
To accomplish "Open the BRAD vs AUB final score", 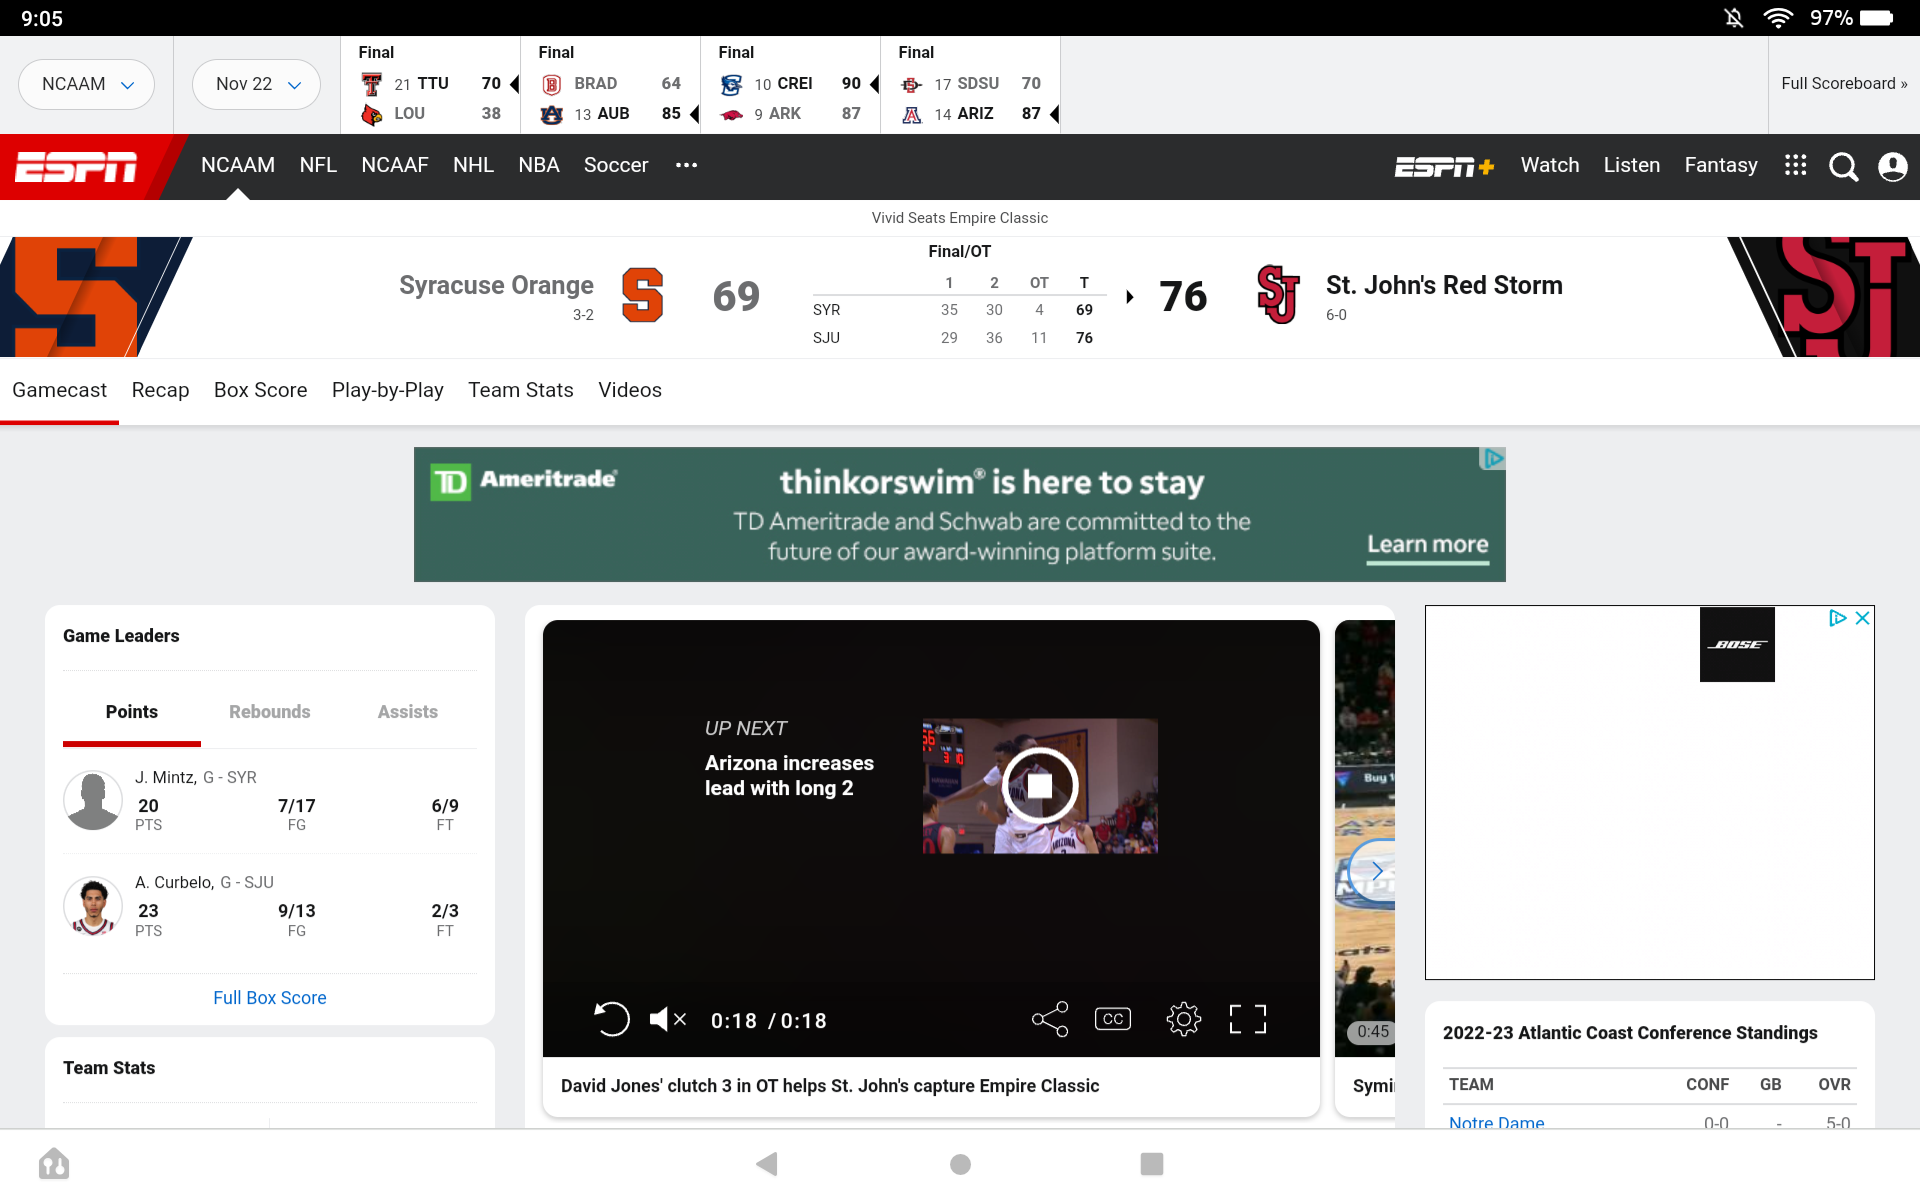I will 611,85.
